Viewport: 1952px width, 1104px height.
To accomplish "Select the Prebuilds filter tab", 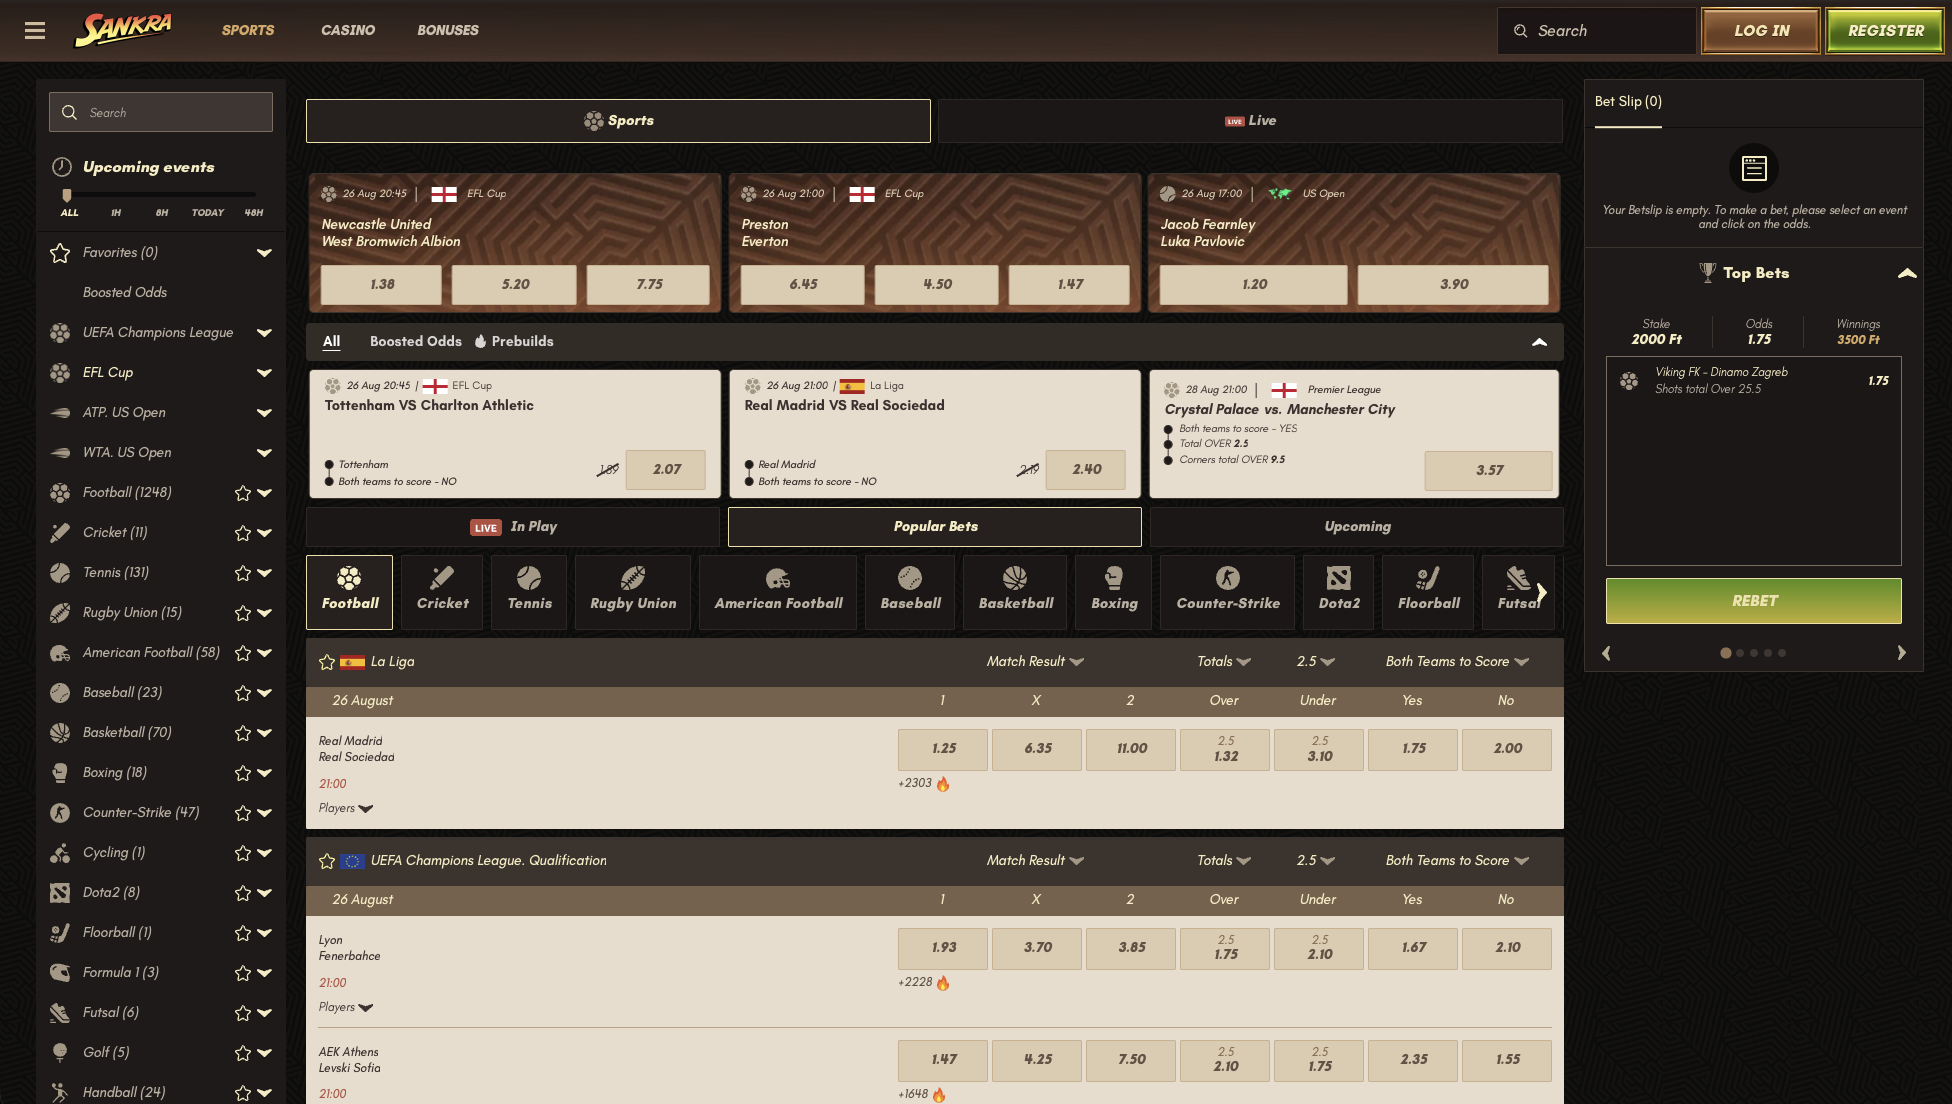I will 514,341.
